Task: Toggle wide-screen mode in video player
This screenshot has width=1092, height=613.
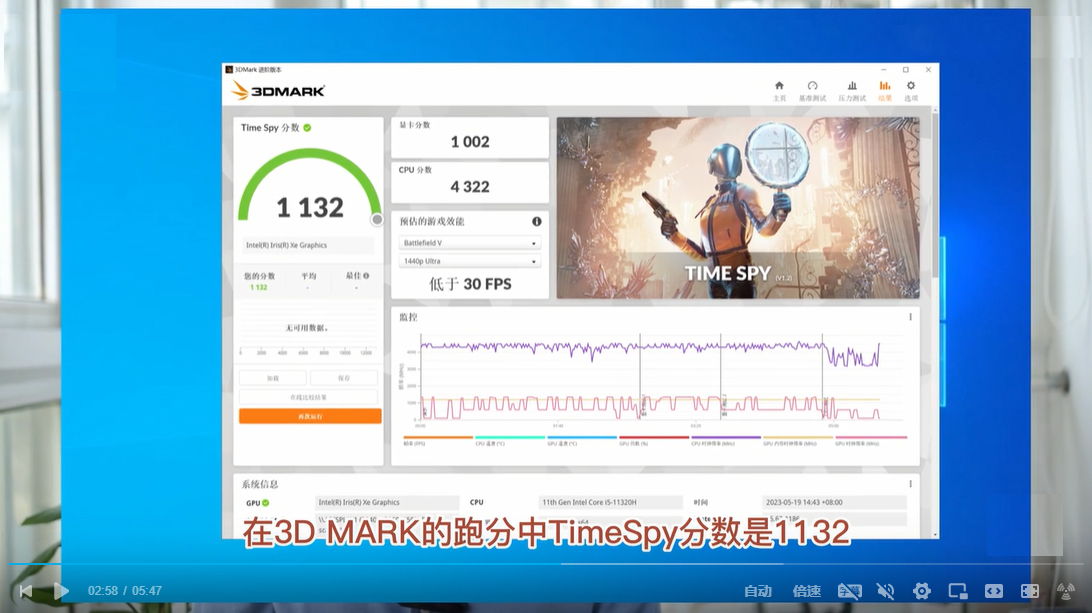Action: click(x=994, y=591)
